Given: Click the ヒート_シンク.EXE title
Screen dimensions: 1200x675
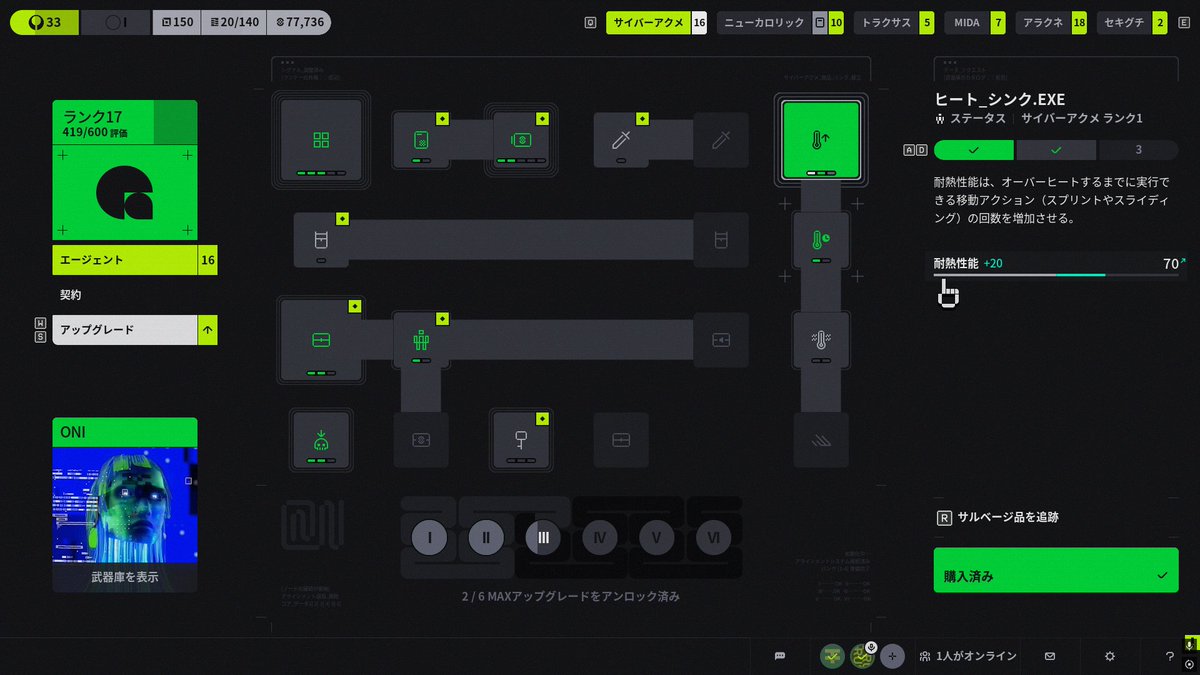Looking at the screenshot, I should pos(1000,99).
